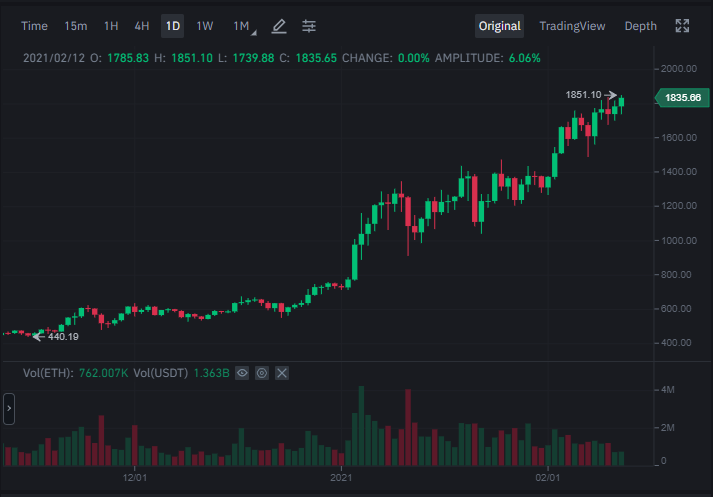This screenshot has height=497, width=713.
Task: Remove the volume indicator with X
Action: (282, 373)
